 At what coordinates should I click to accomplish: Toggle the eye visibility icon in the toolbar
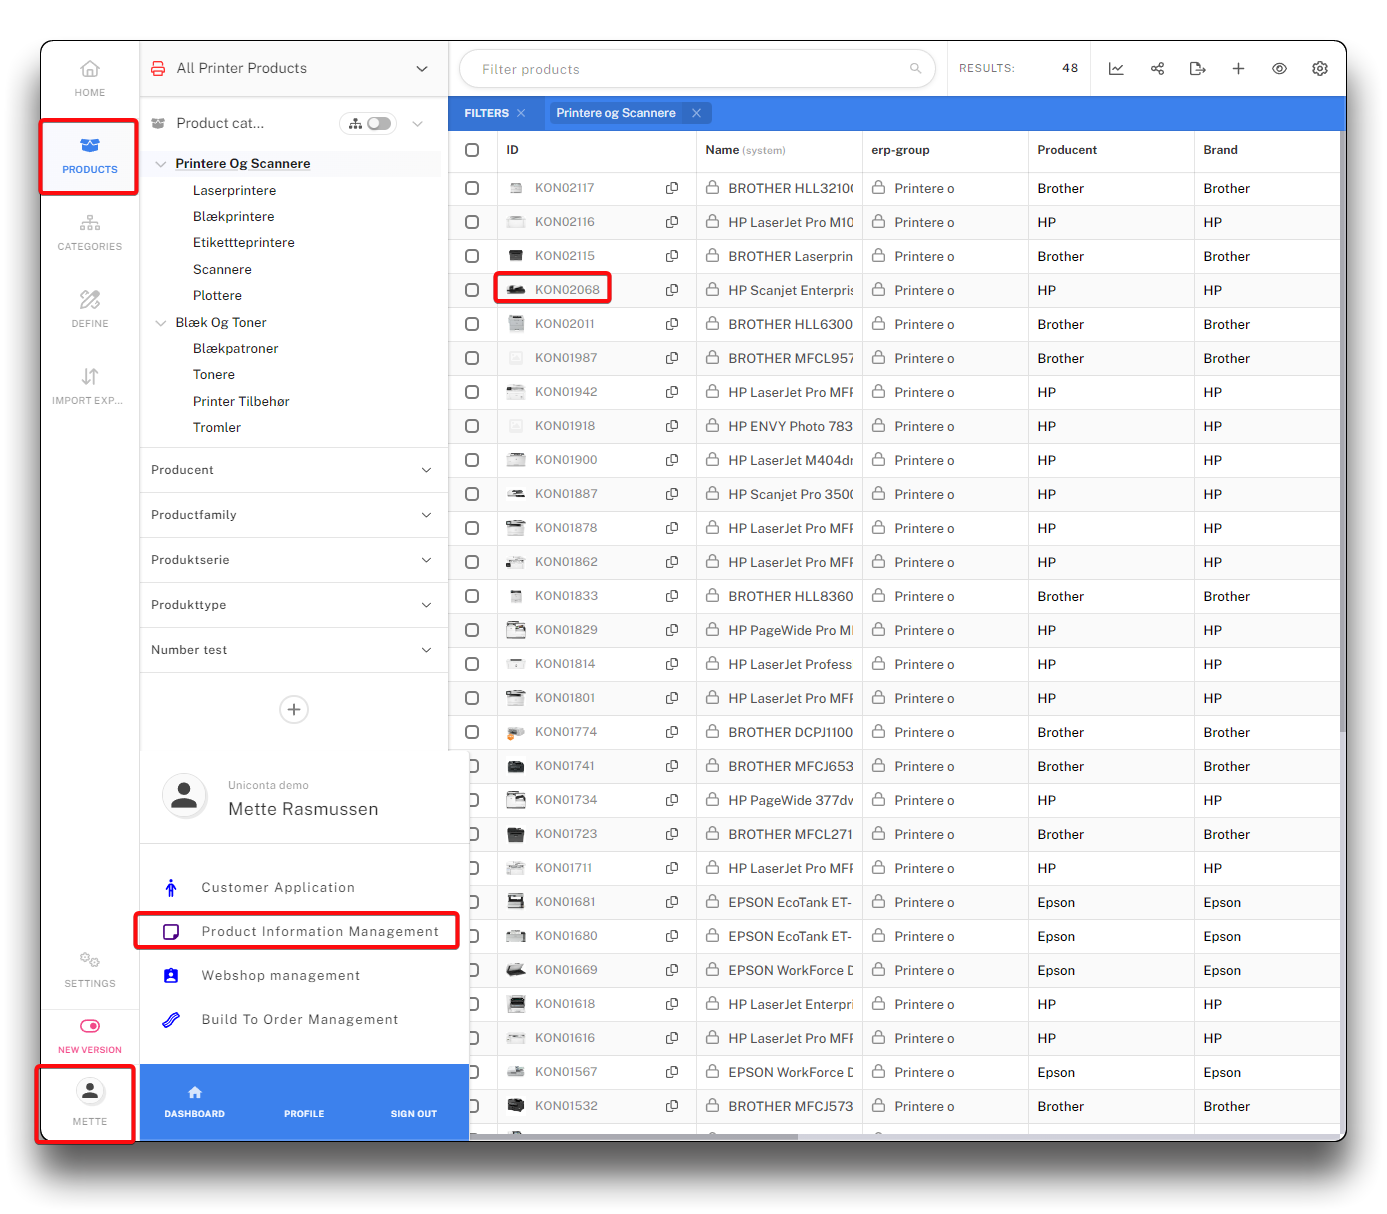pos(1279,69)
